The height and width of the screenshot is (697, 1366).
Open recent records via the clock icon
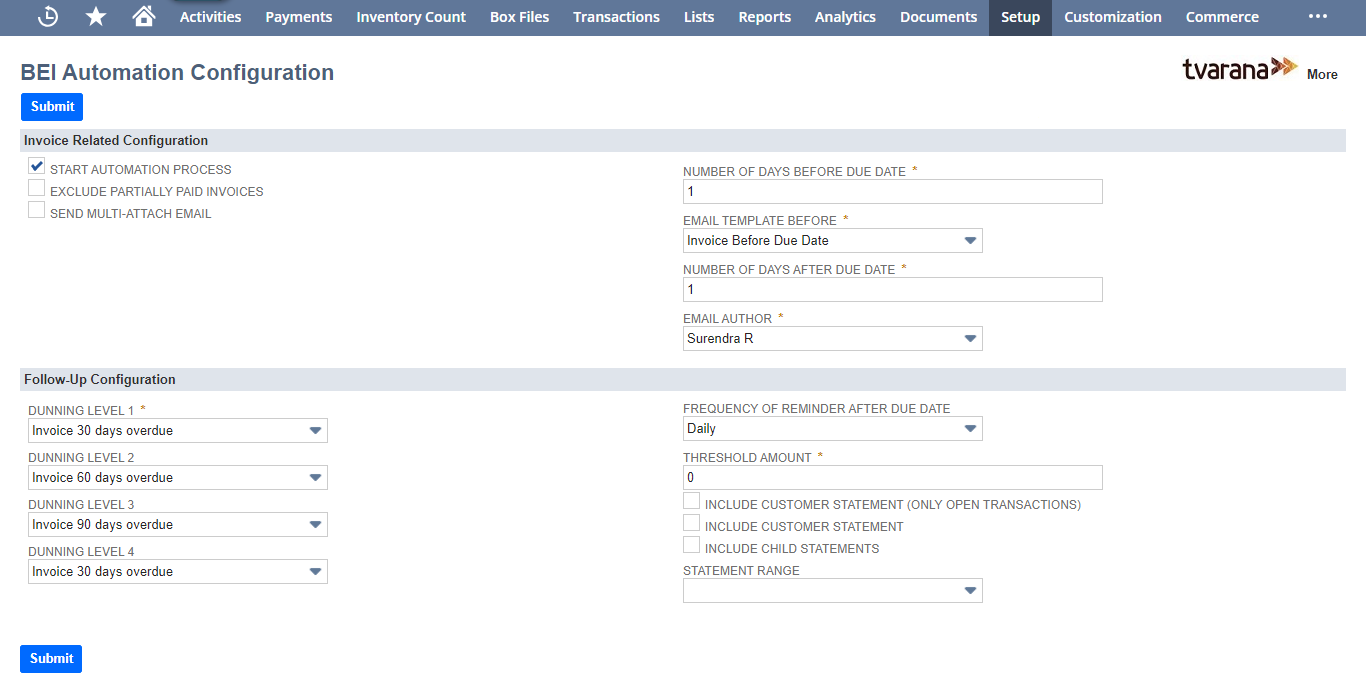(47, 17)
